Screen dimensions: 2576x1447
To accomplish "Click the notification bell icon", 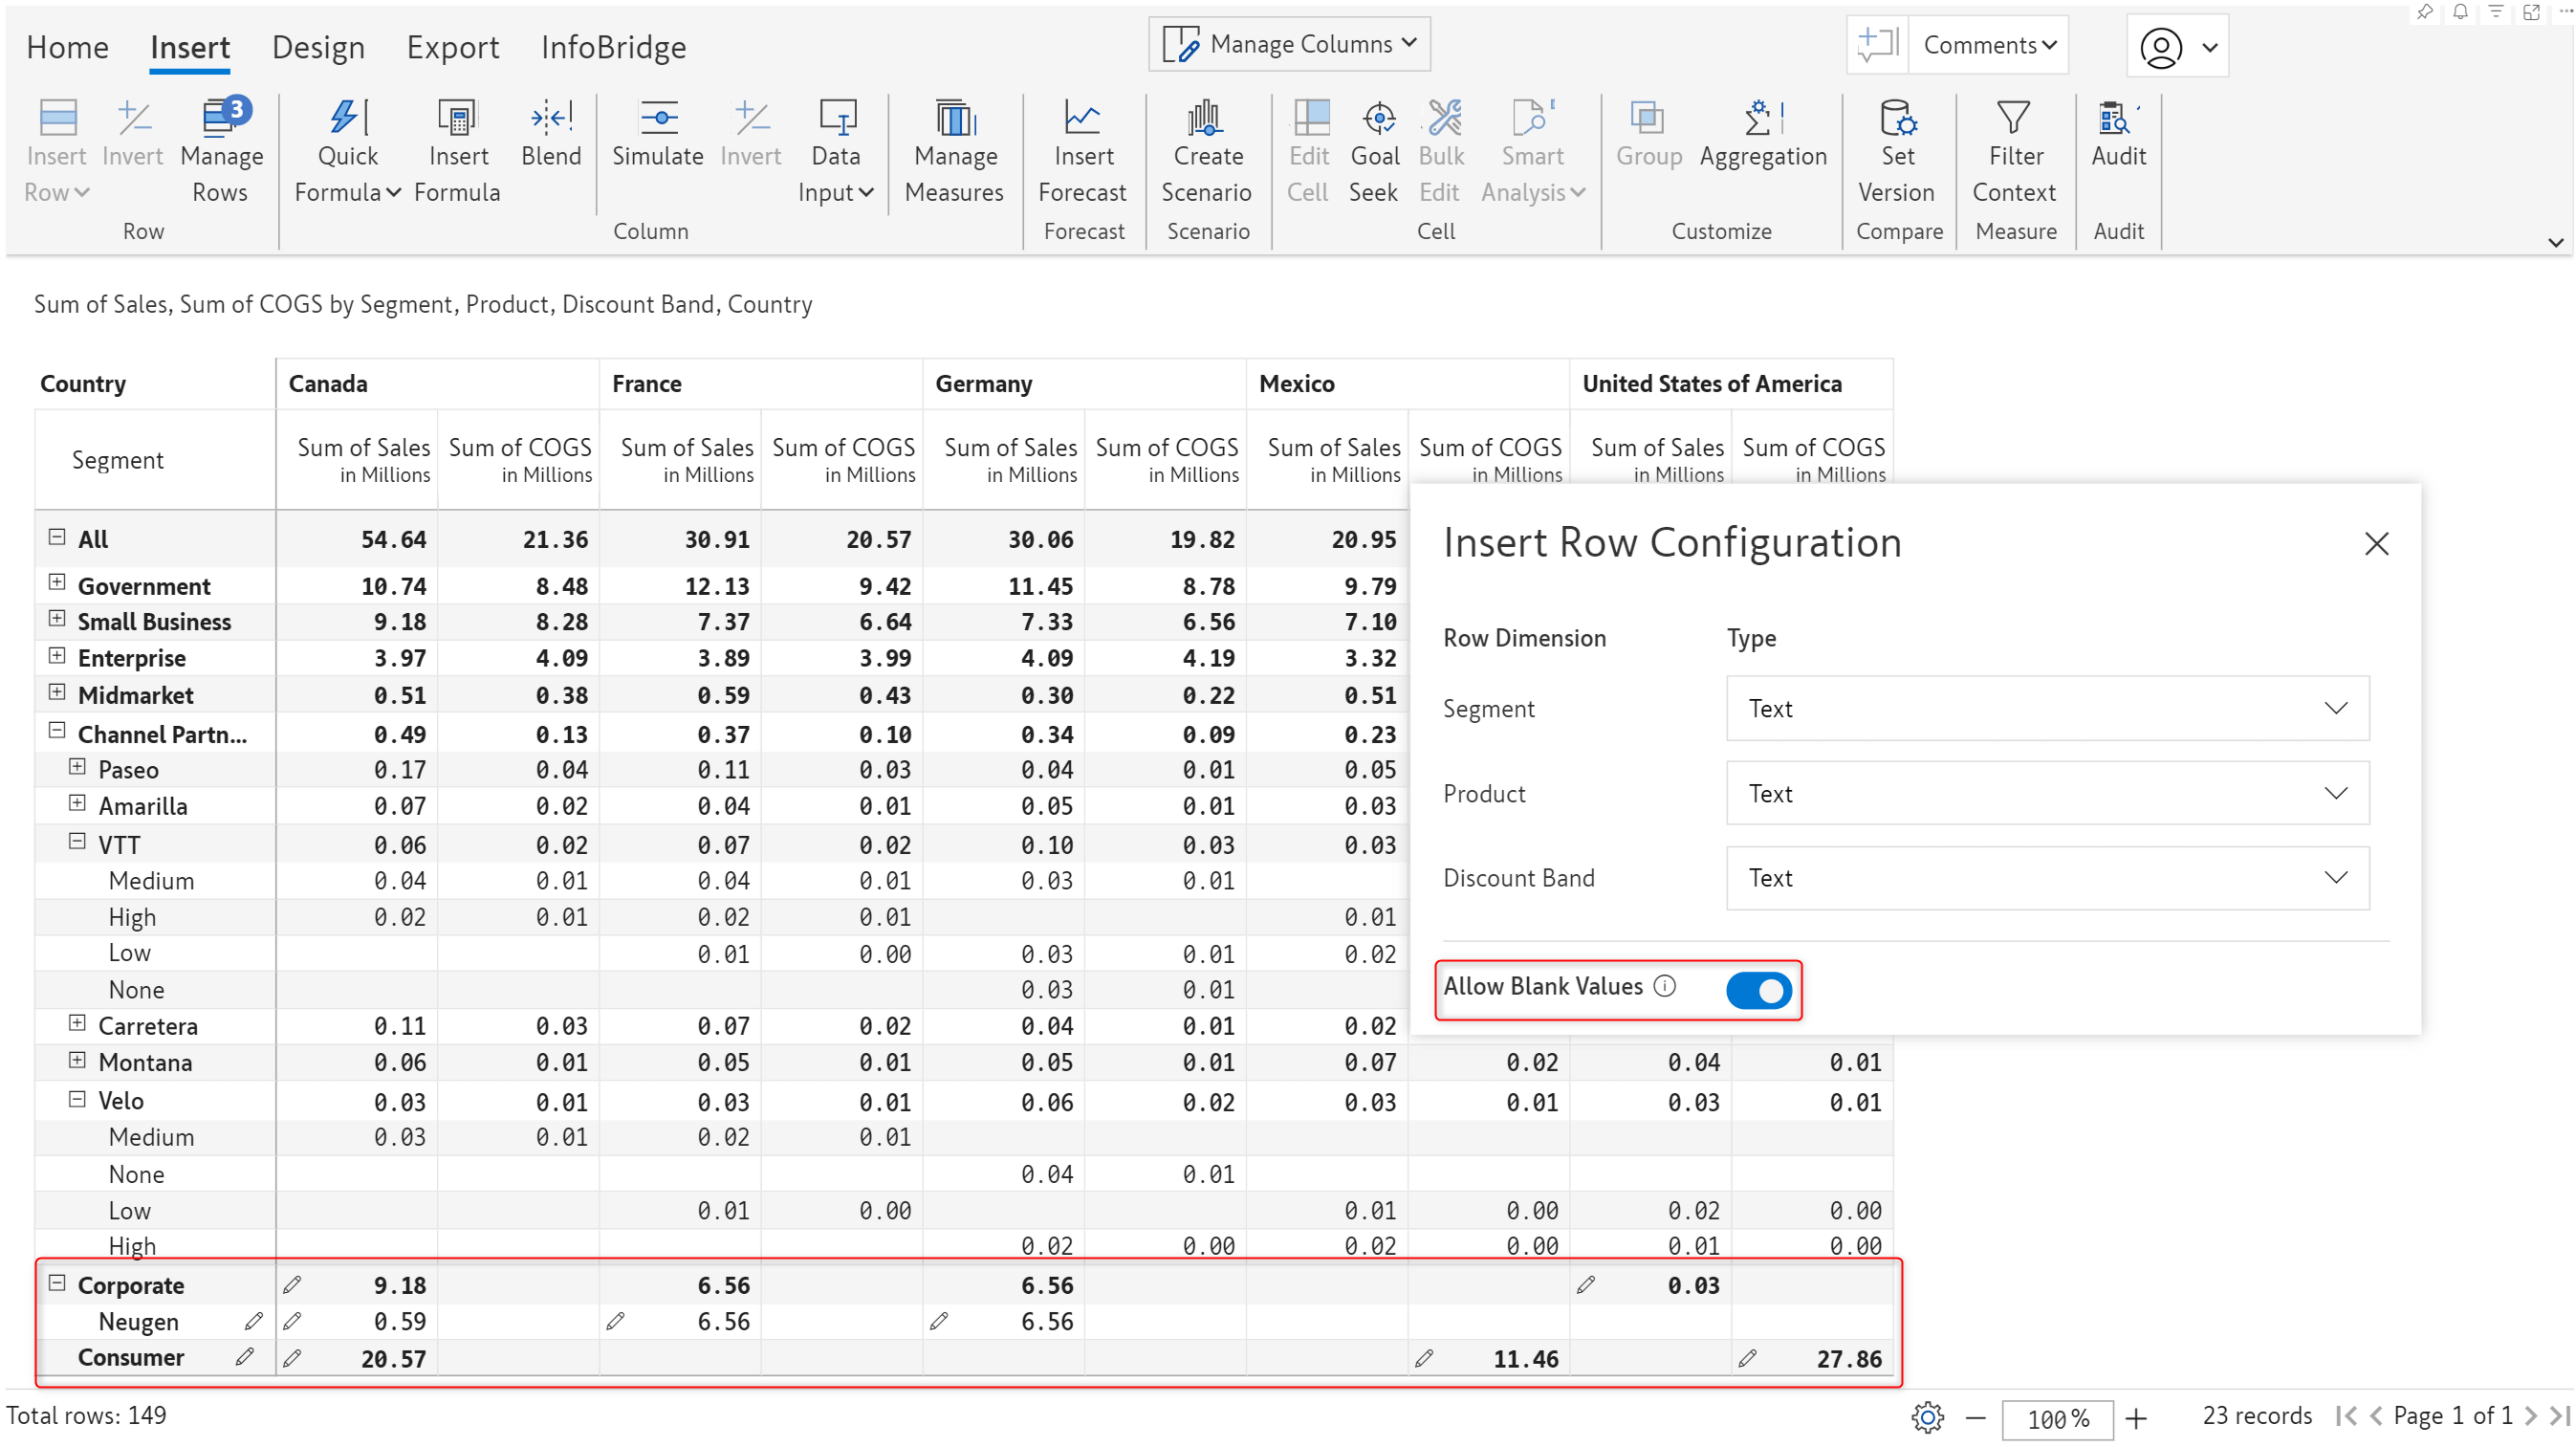I will click(2460, 12).
